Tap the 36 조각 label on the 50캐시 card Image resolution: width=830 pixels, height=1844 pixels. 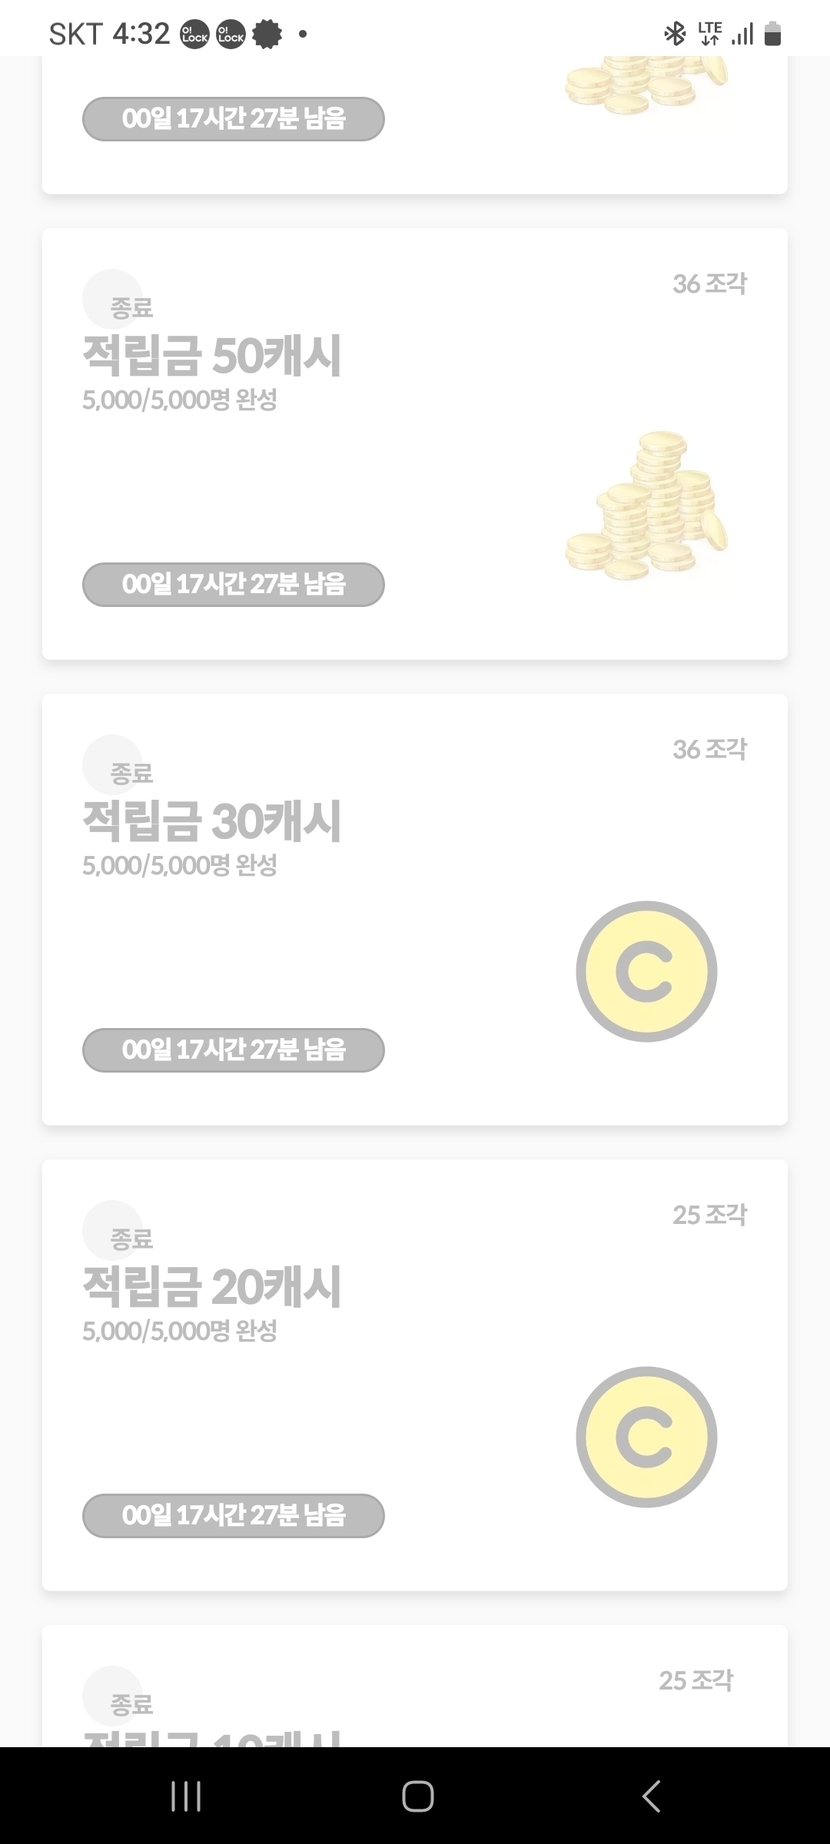coord(709,284)
